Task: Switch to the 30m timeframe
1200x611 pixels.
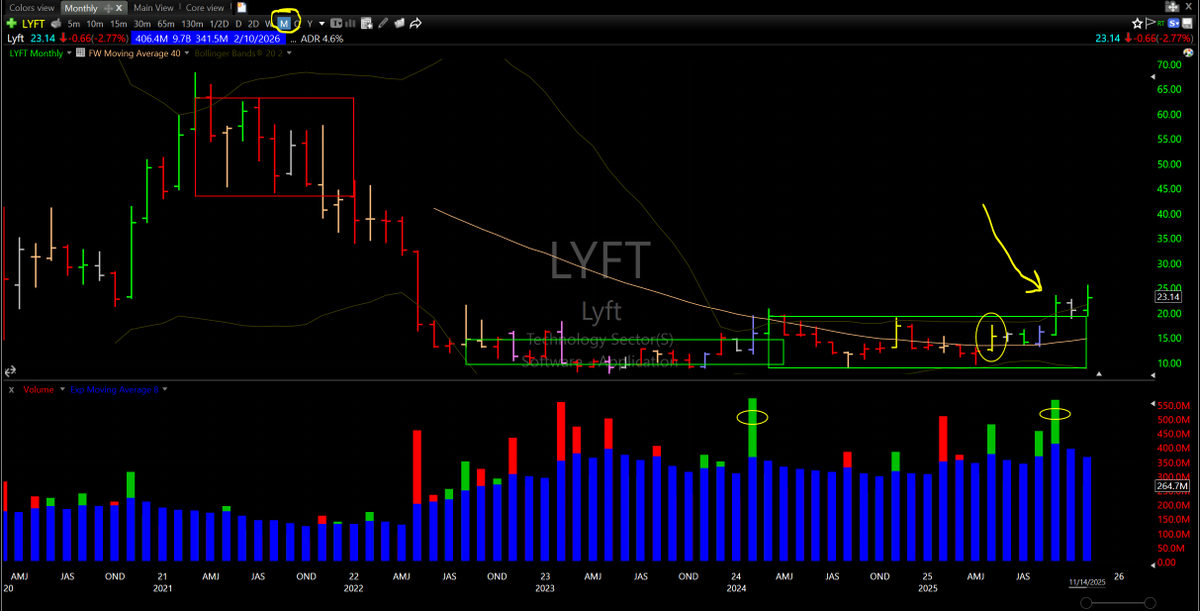Action: (142, 24)
